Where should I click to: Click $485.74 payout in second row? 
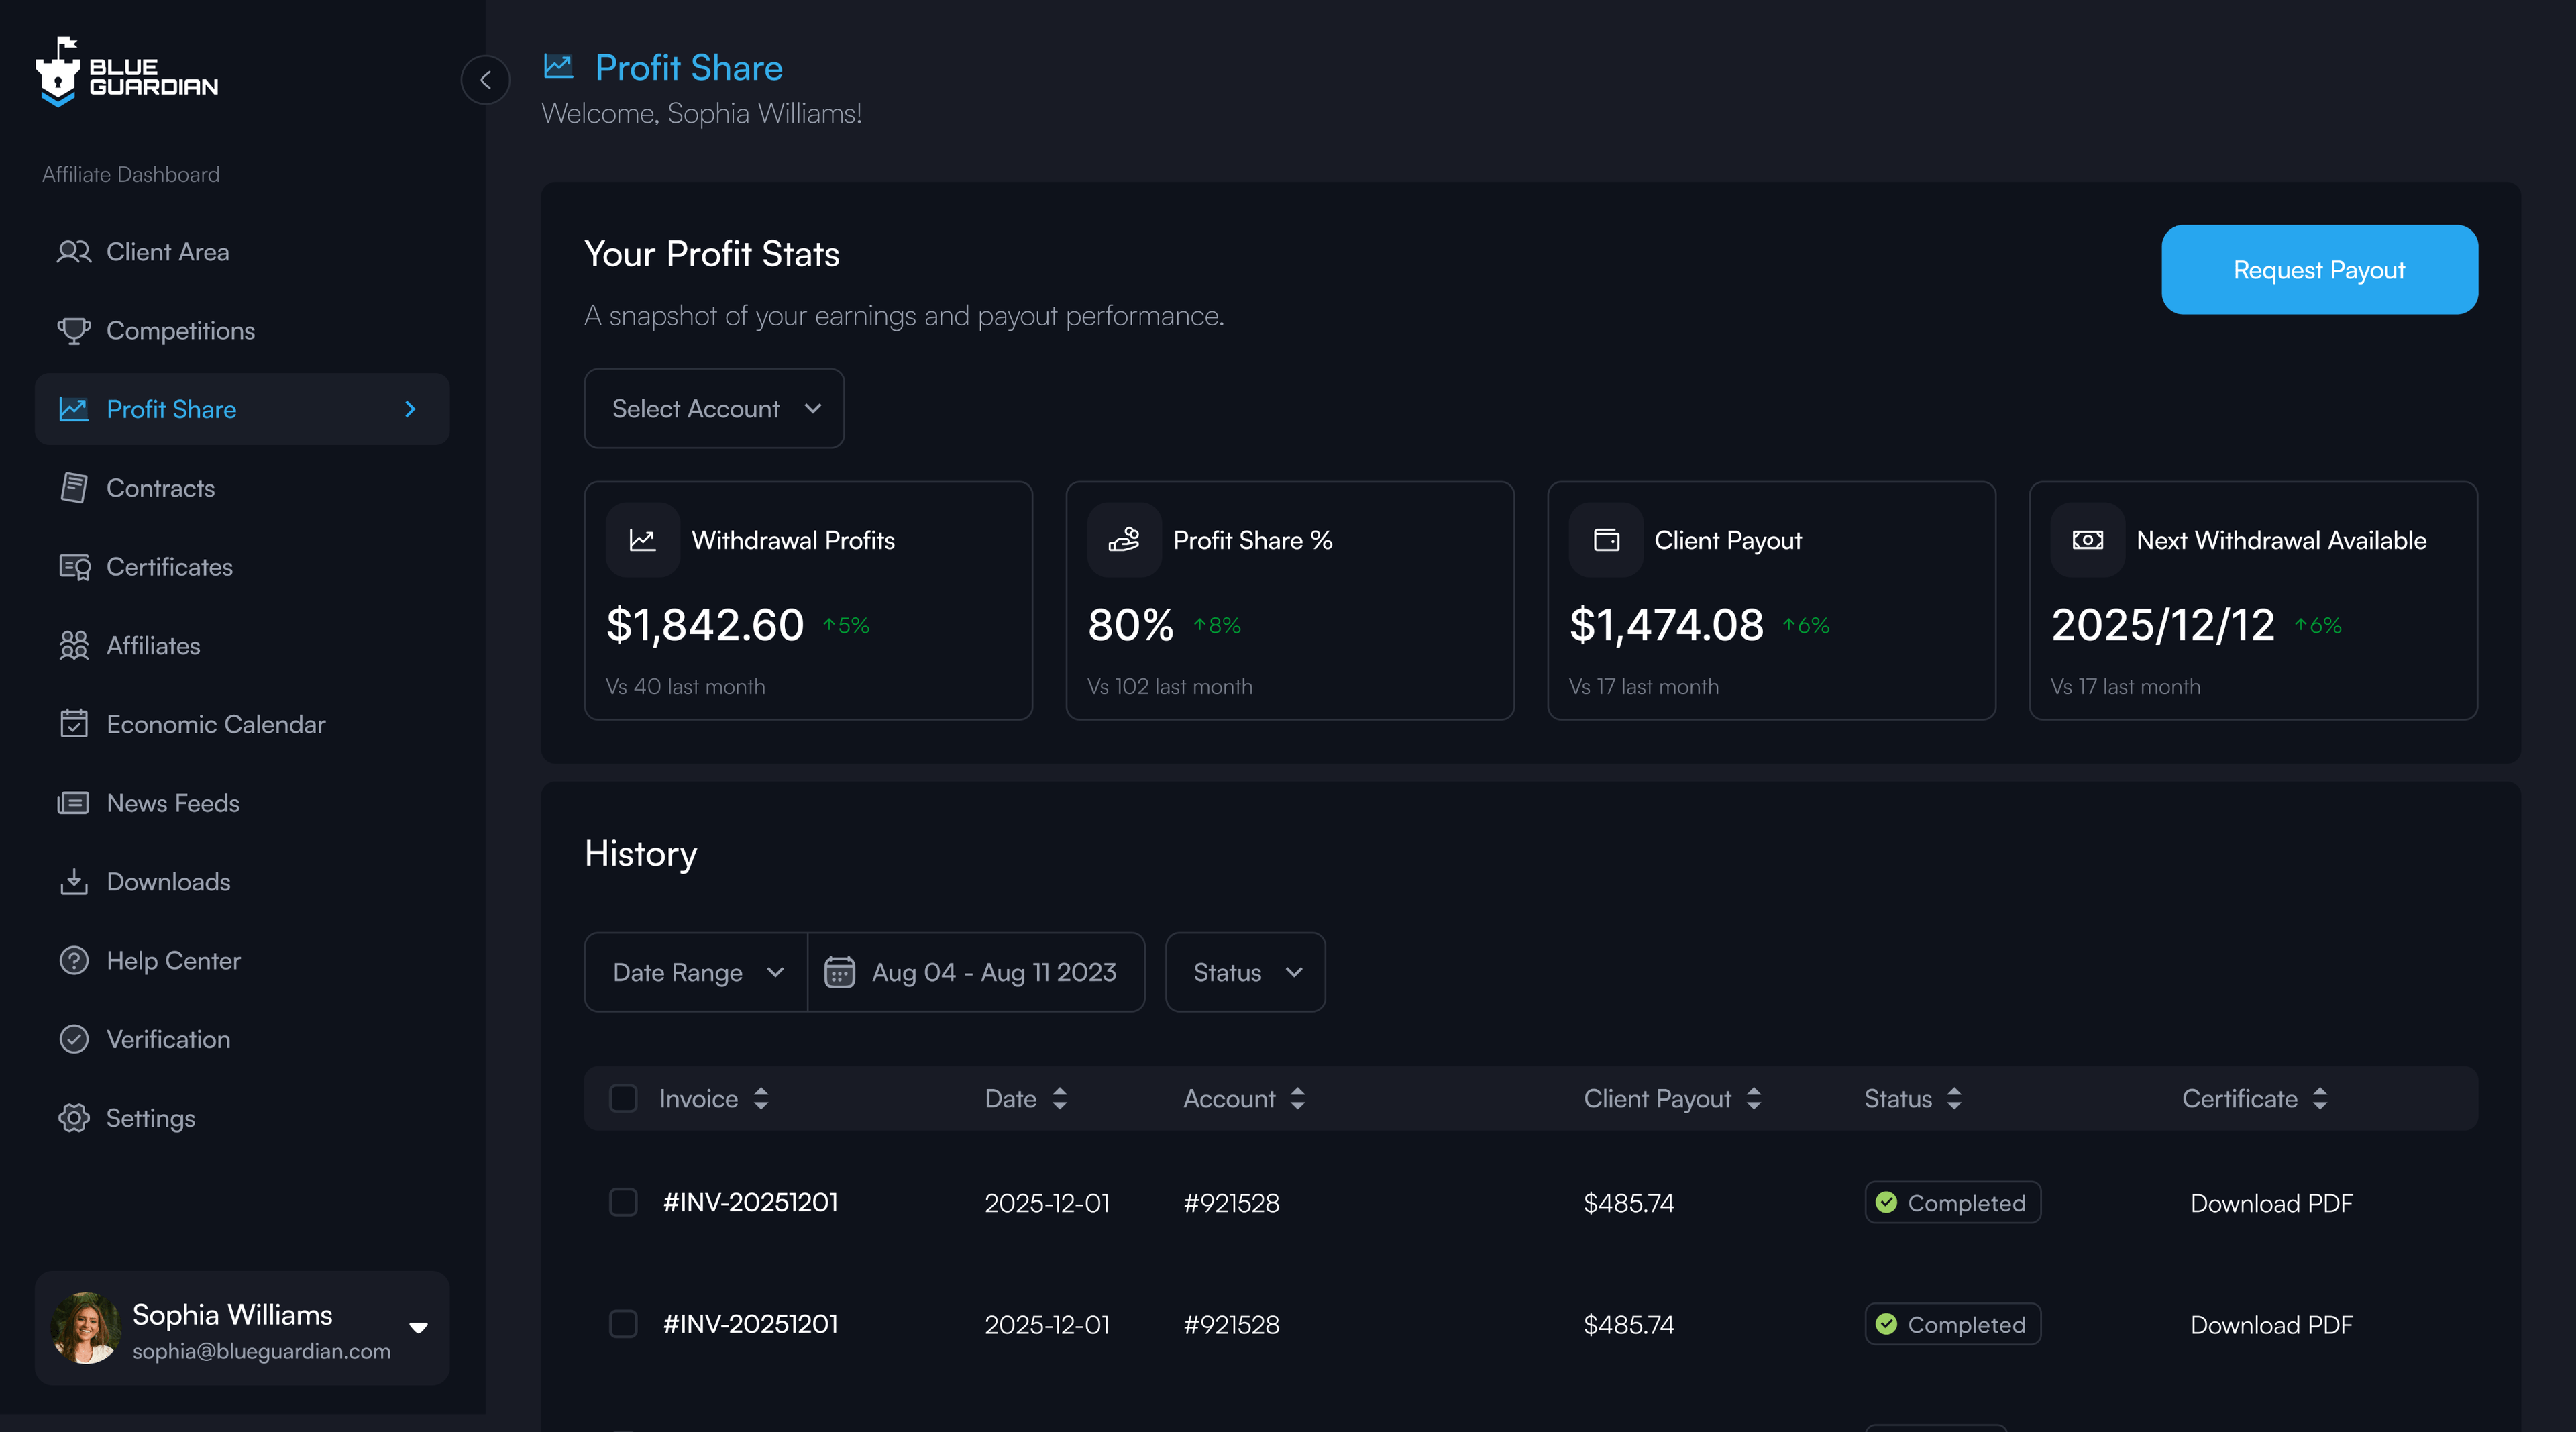(x=1628, y=1325)
